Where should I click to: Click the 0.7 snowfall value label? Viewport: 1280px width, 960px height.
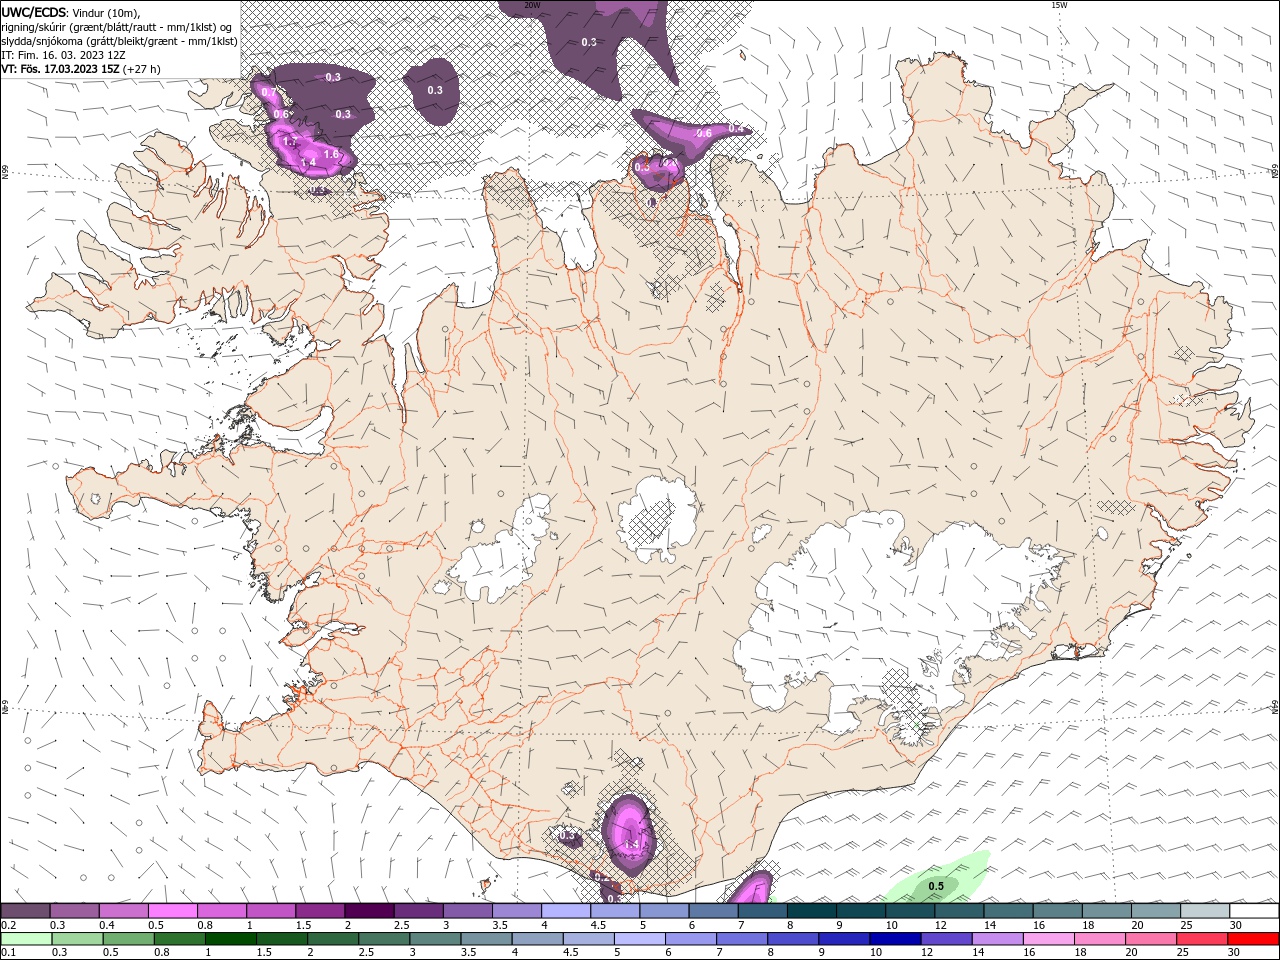coord(268,92)
